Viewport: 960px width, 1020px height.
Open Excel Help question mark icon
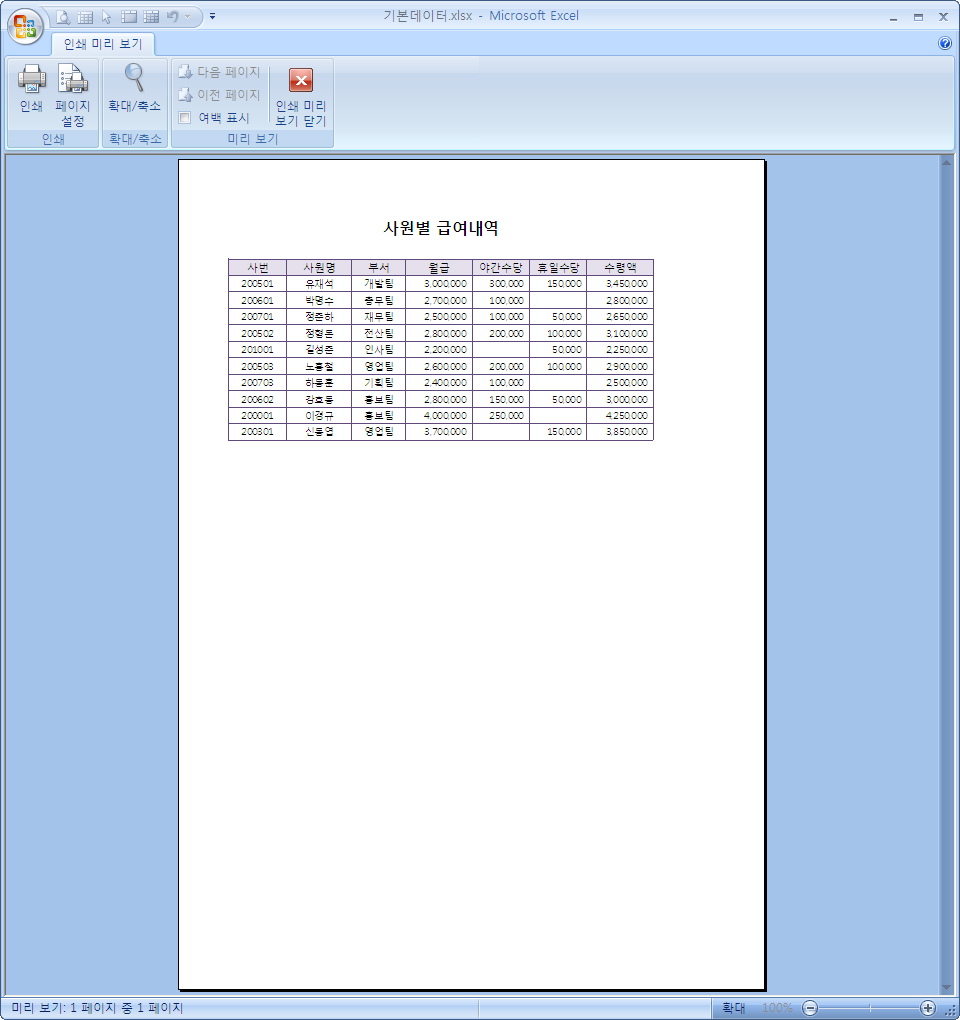click(x=945, y=43)
